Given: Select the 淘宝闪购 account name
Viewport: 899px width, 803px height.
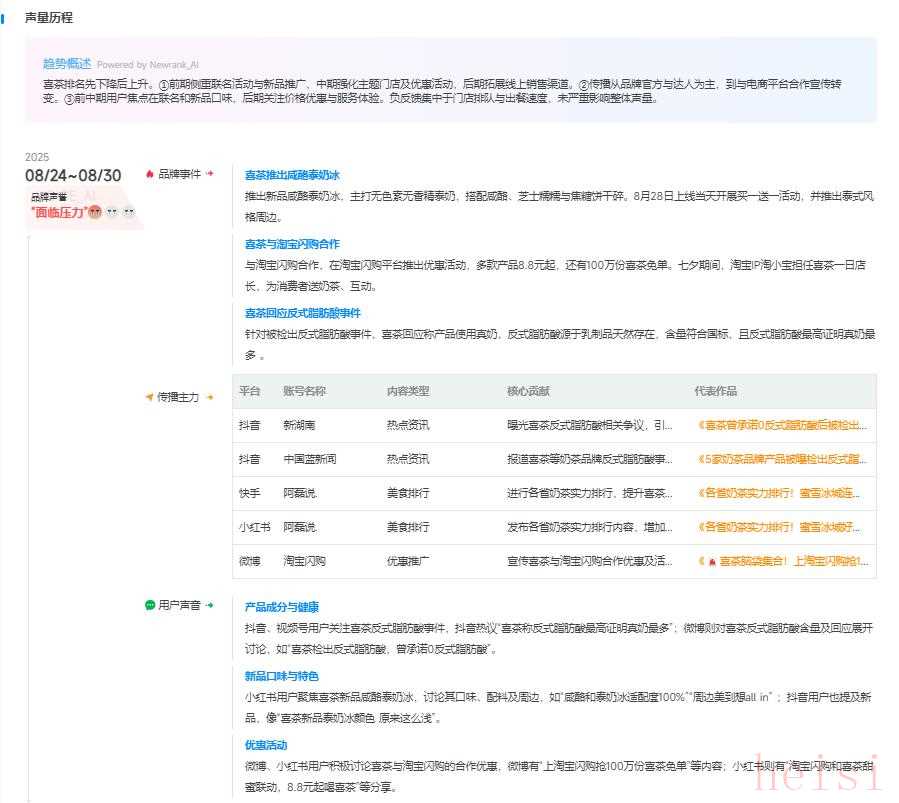Looking at the screenshot, I should (x=304, y=561).
